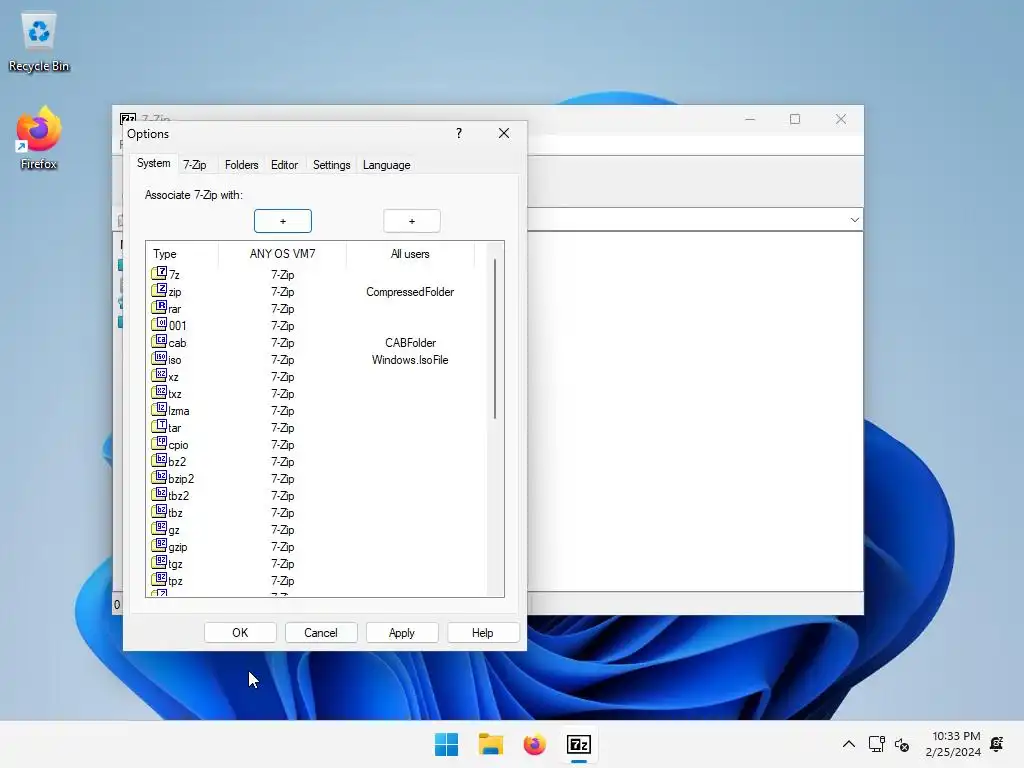Viewport: 1024px width, 768px height.
Task: Click the ANY OS VM7 column header
Action: coord(282,254)
